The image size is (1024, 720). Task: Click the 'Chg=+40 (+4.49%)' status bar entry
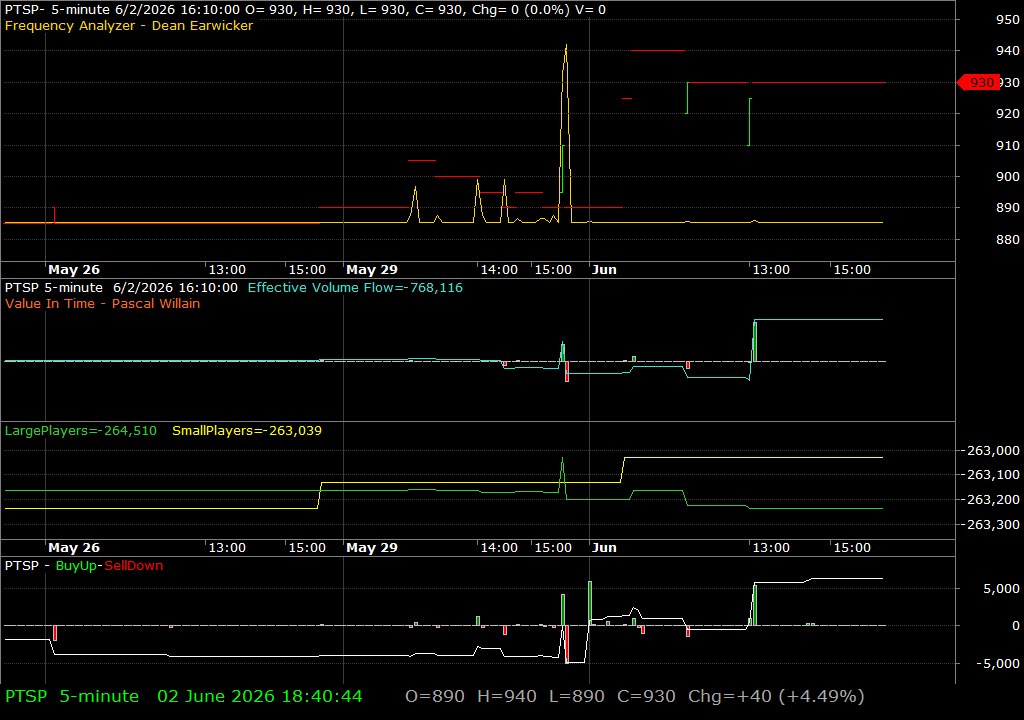776,696
